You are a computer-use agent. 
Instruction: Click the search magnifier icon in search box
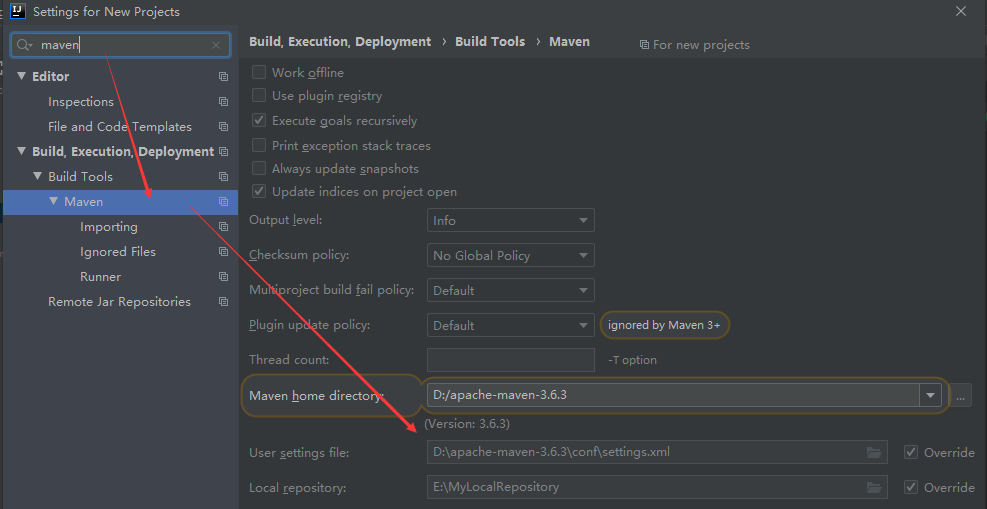click(x=25, y=45)
